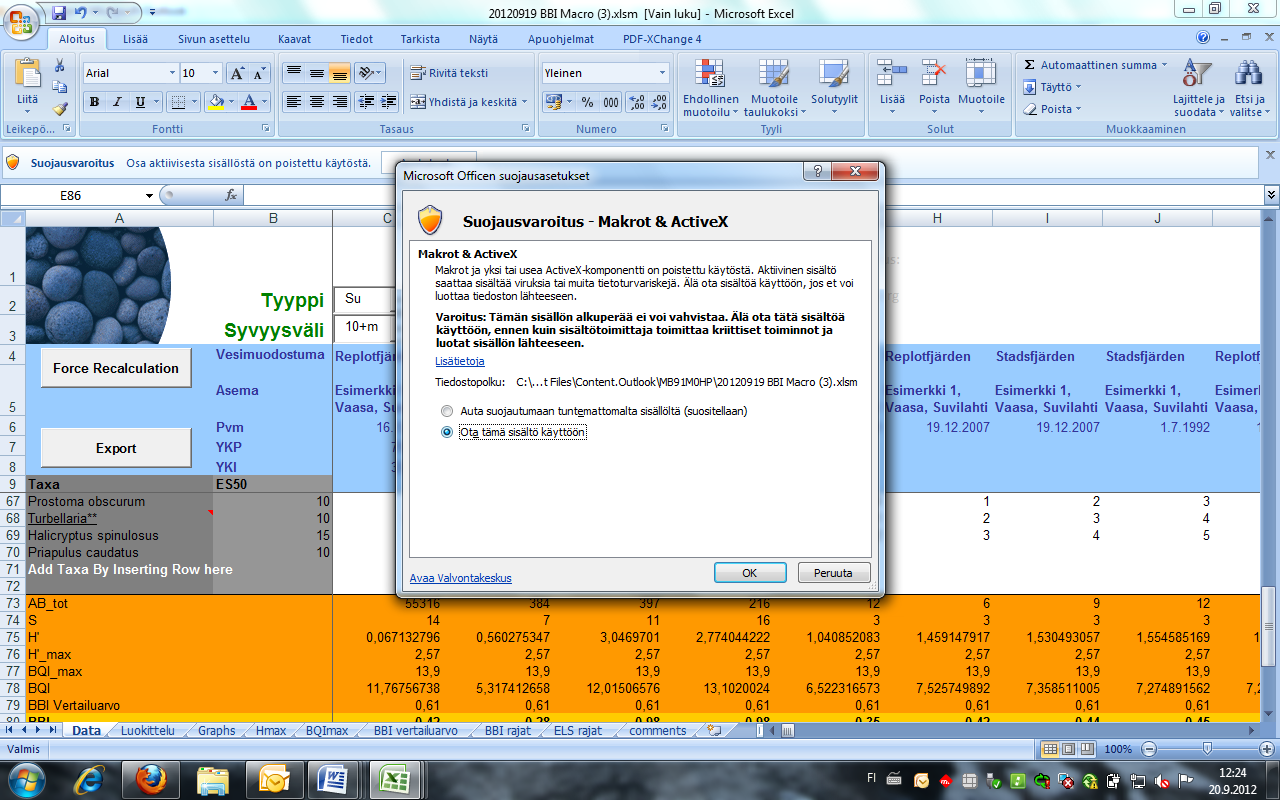Click the Save icon in the Quick Access toolbar
The width and height of the screenshot is (1280, 800).
(x=58, y=13)
